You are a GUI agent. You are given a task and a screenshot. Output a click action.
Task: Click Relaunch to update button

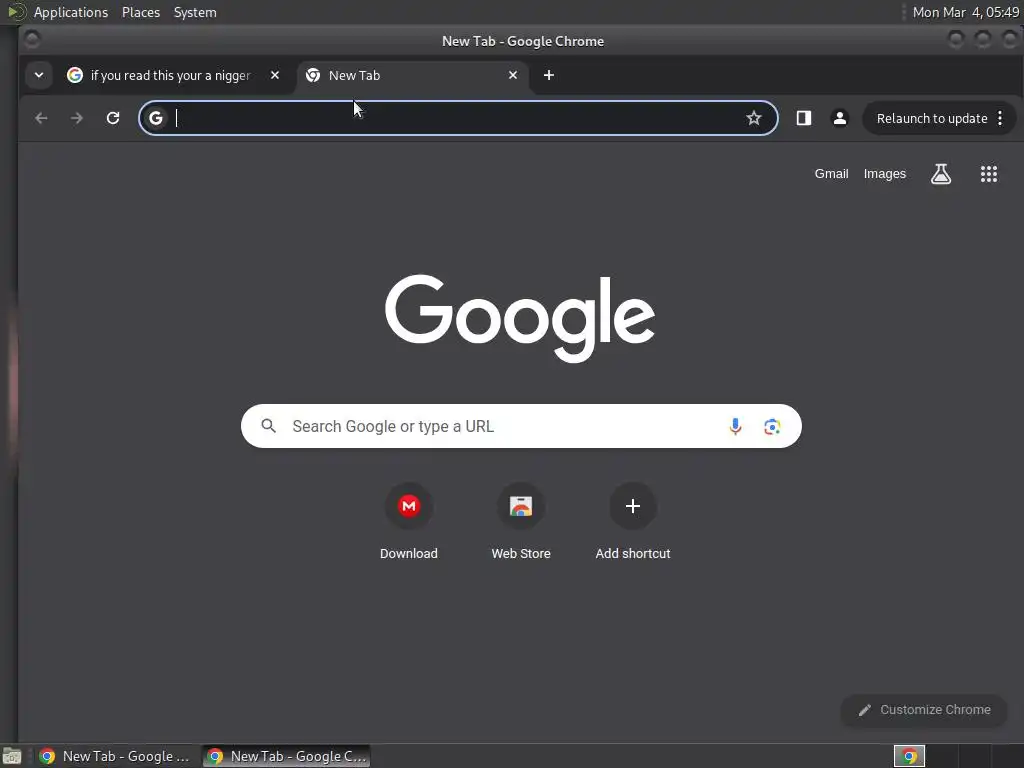click(x=931, y=118)
